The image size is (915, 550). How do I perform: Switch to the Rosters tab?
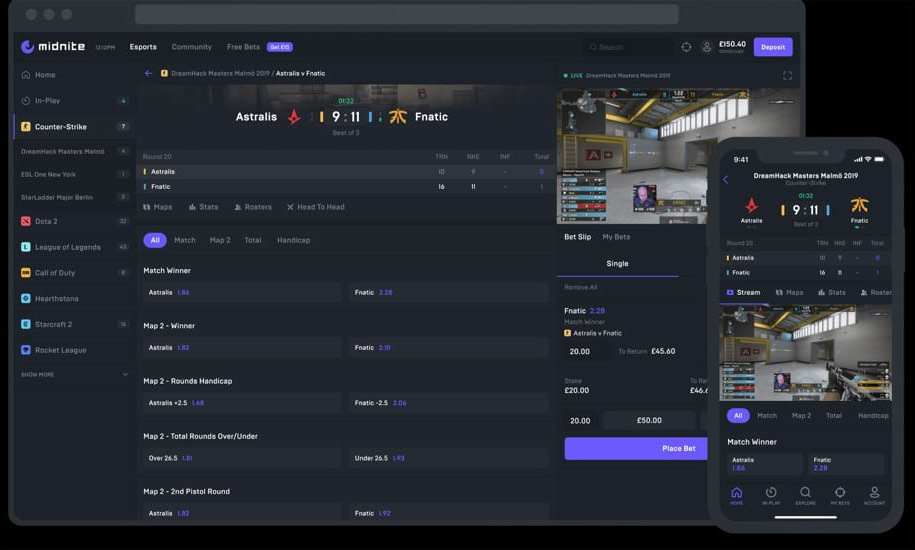pos(253,207)
